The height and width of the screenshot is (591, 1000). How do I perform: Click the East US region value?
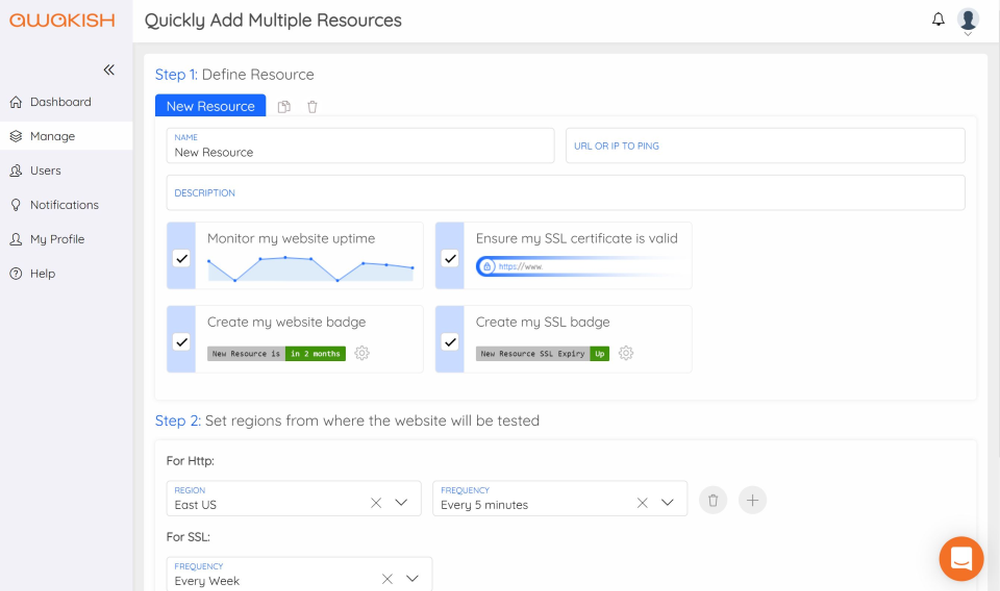(195, 505)
